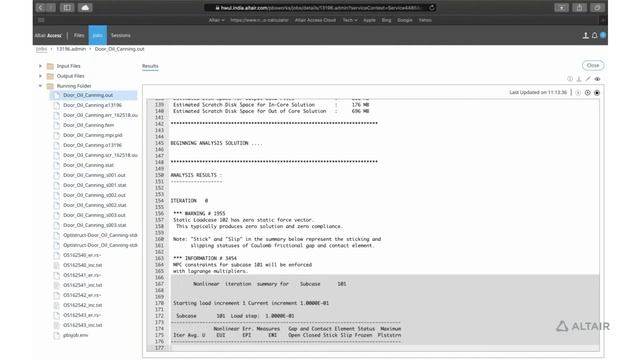640x360 pixels.
Task: Open pbsjob.env file
Action: pyautogui.click(x=76, y=335)
